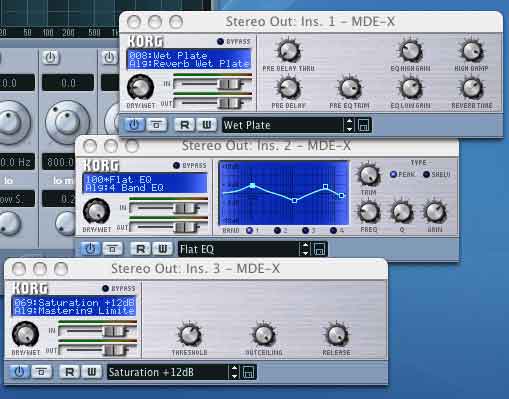This screenshot has height=399, width=509.
Task: Select EQ band 4 button
Action: (333, 230)
